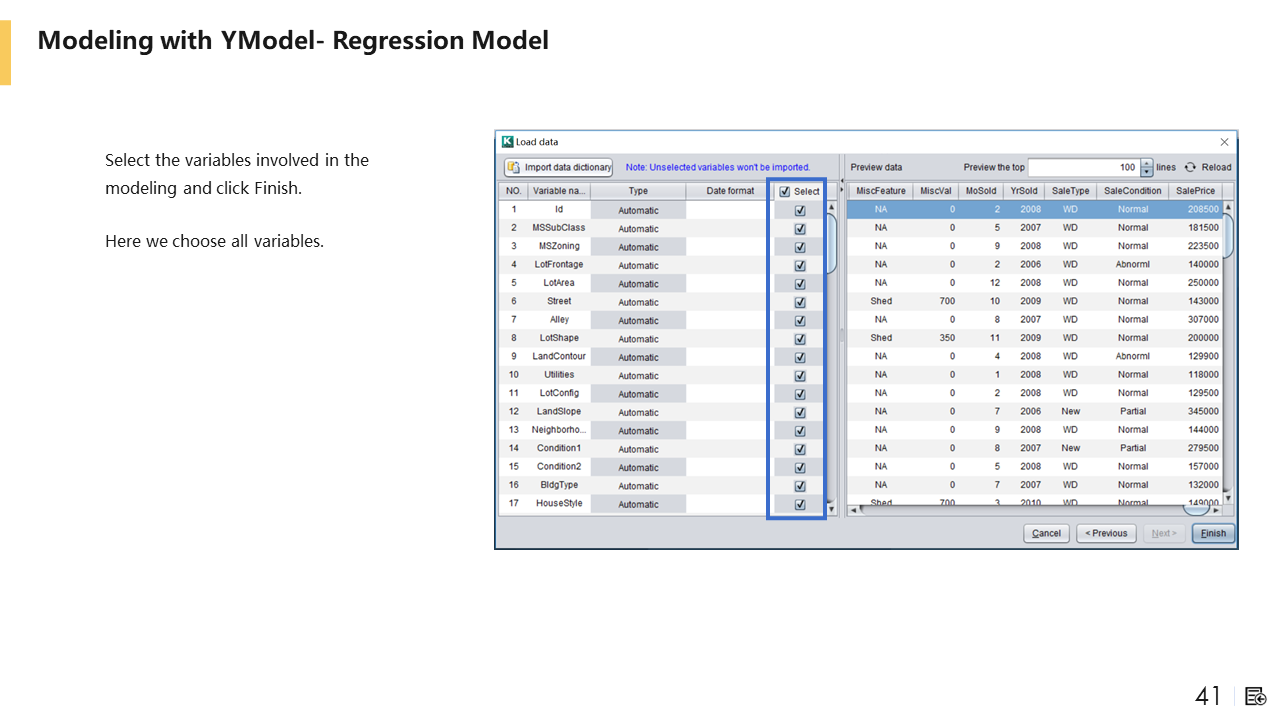Viewport: 1280px width, 720px height.
Task: Uncheck the LotFrontage variable checkbox
Action: [800, 265]
